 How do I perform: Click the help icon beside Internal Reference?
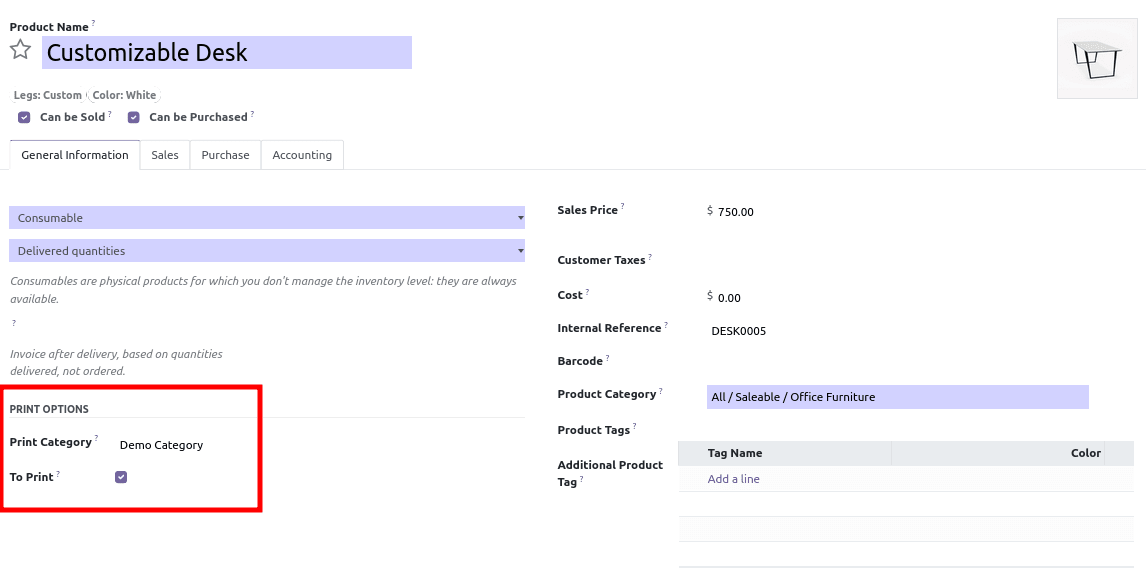[666, 325]
